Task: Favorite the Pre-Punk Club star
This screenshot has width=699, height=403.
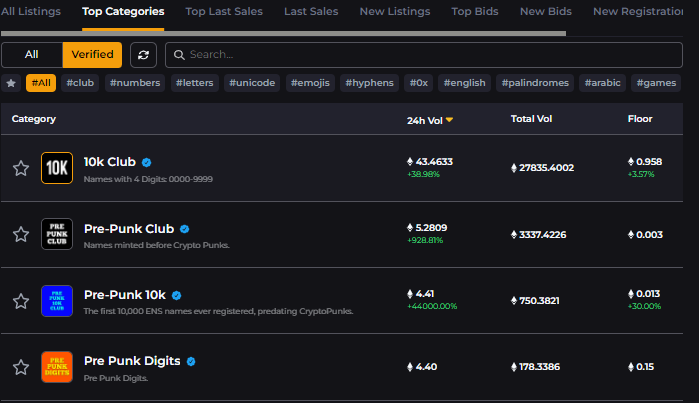Action: [x=21, y=234]
